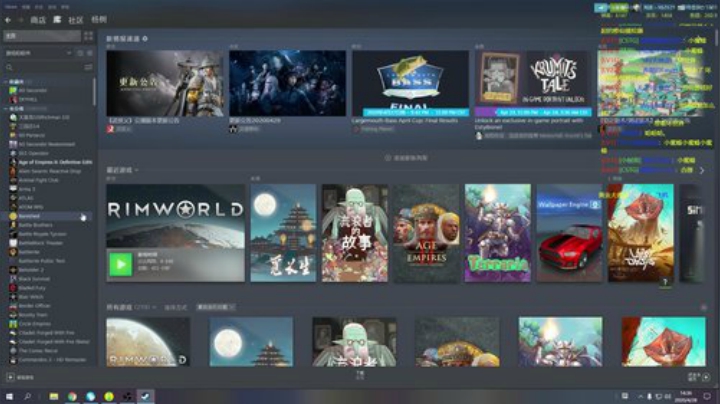This screenshot has width=720, height=404.
Task: Open the Bass Final tournament news thumbnail
Action: point(411,83)
